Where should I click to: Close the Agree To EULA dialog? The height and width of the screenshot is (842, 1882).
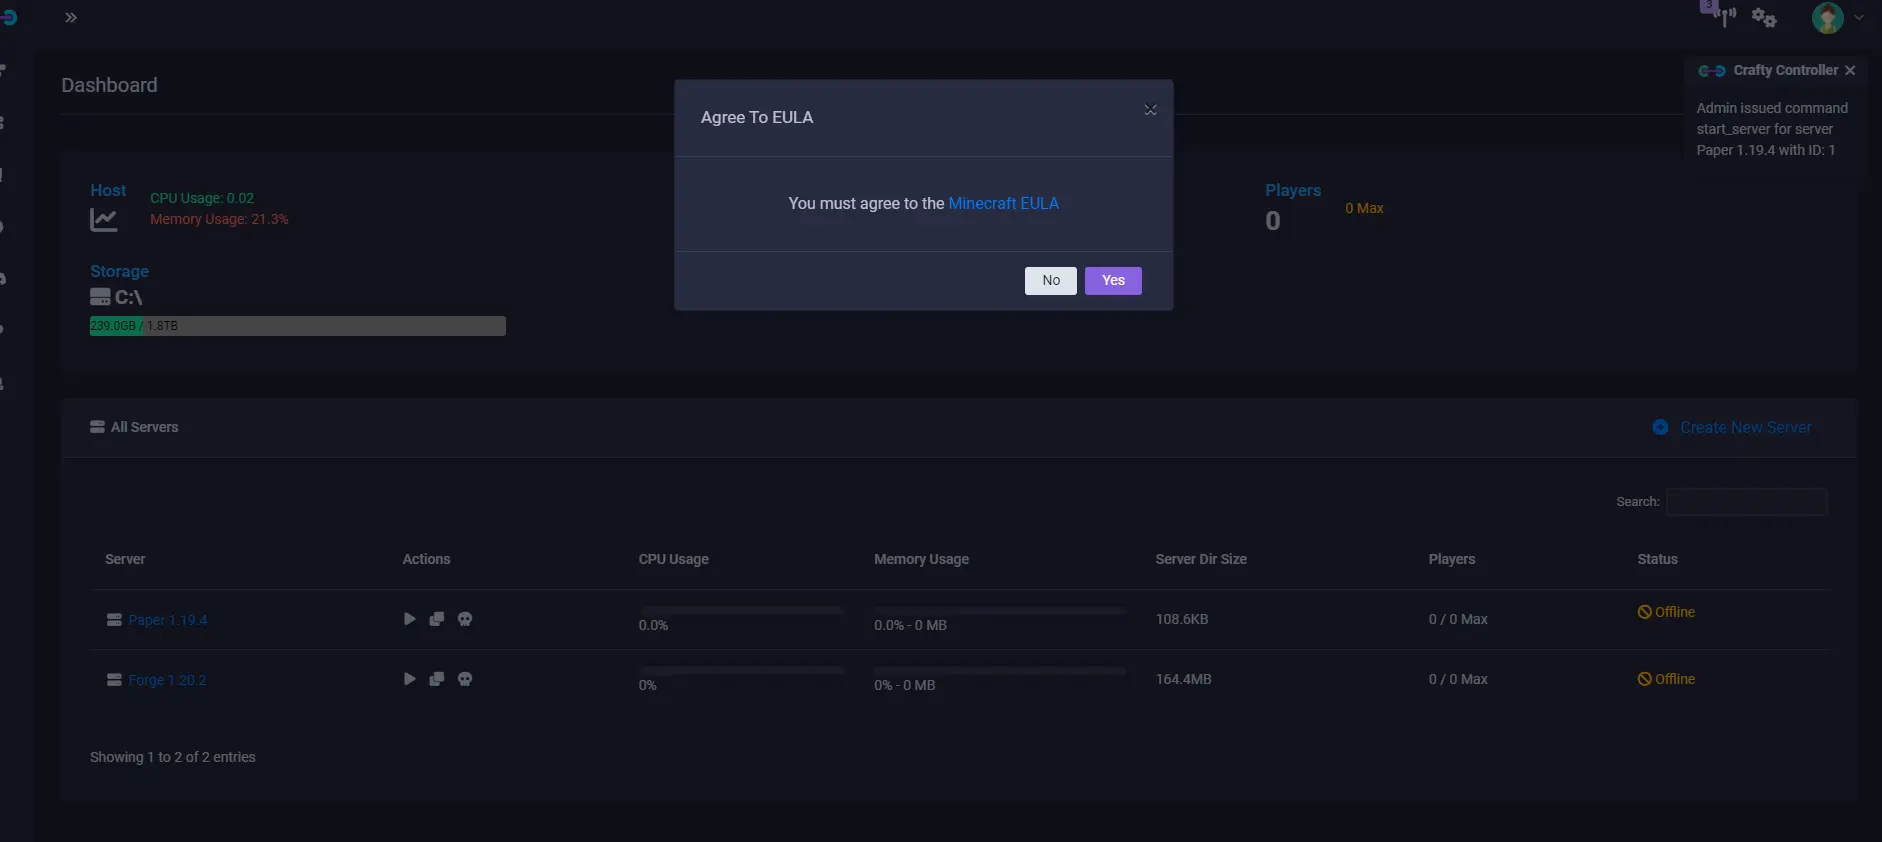click(x=1151, y=110)
